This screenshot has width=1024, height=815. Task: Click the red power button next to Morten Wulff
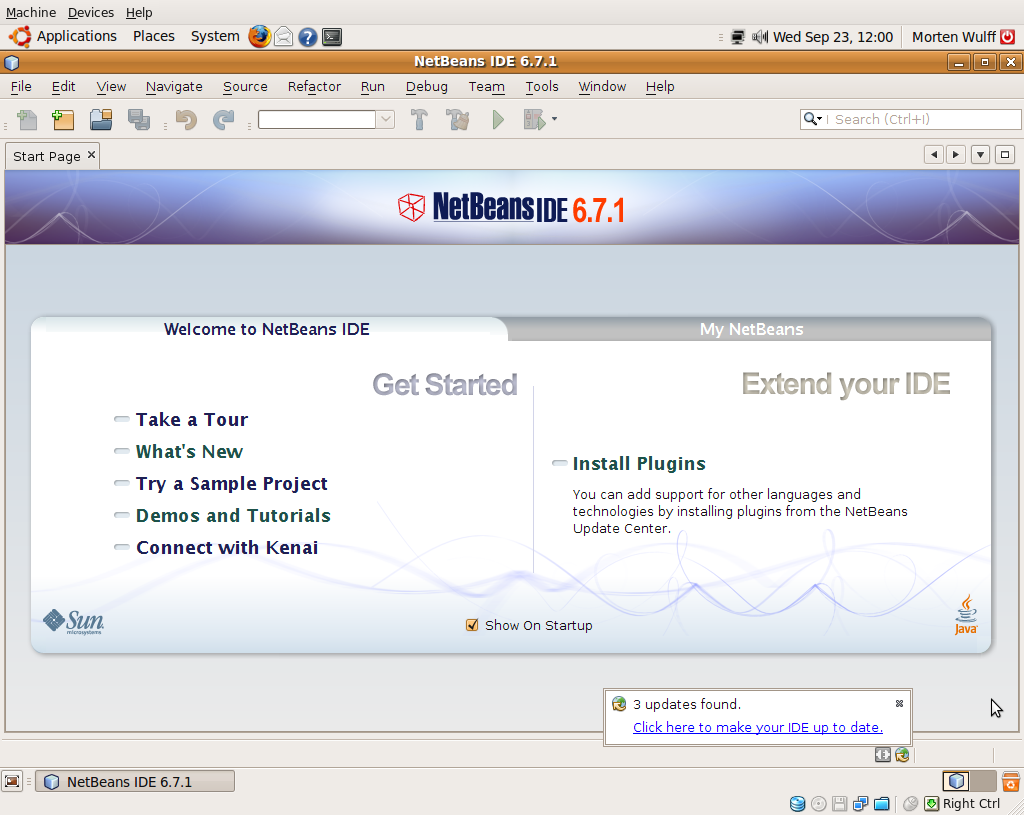[1008, 37]
